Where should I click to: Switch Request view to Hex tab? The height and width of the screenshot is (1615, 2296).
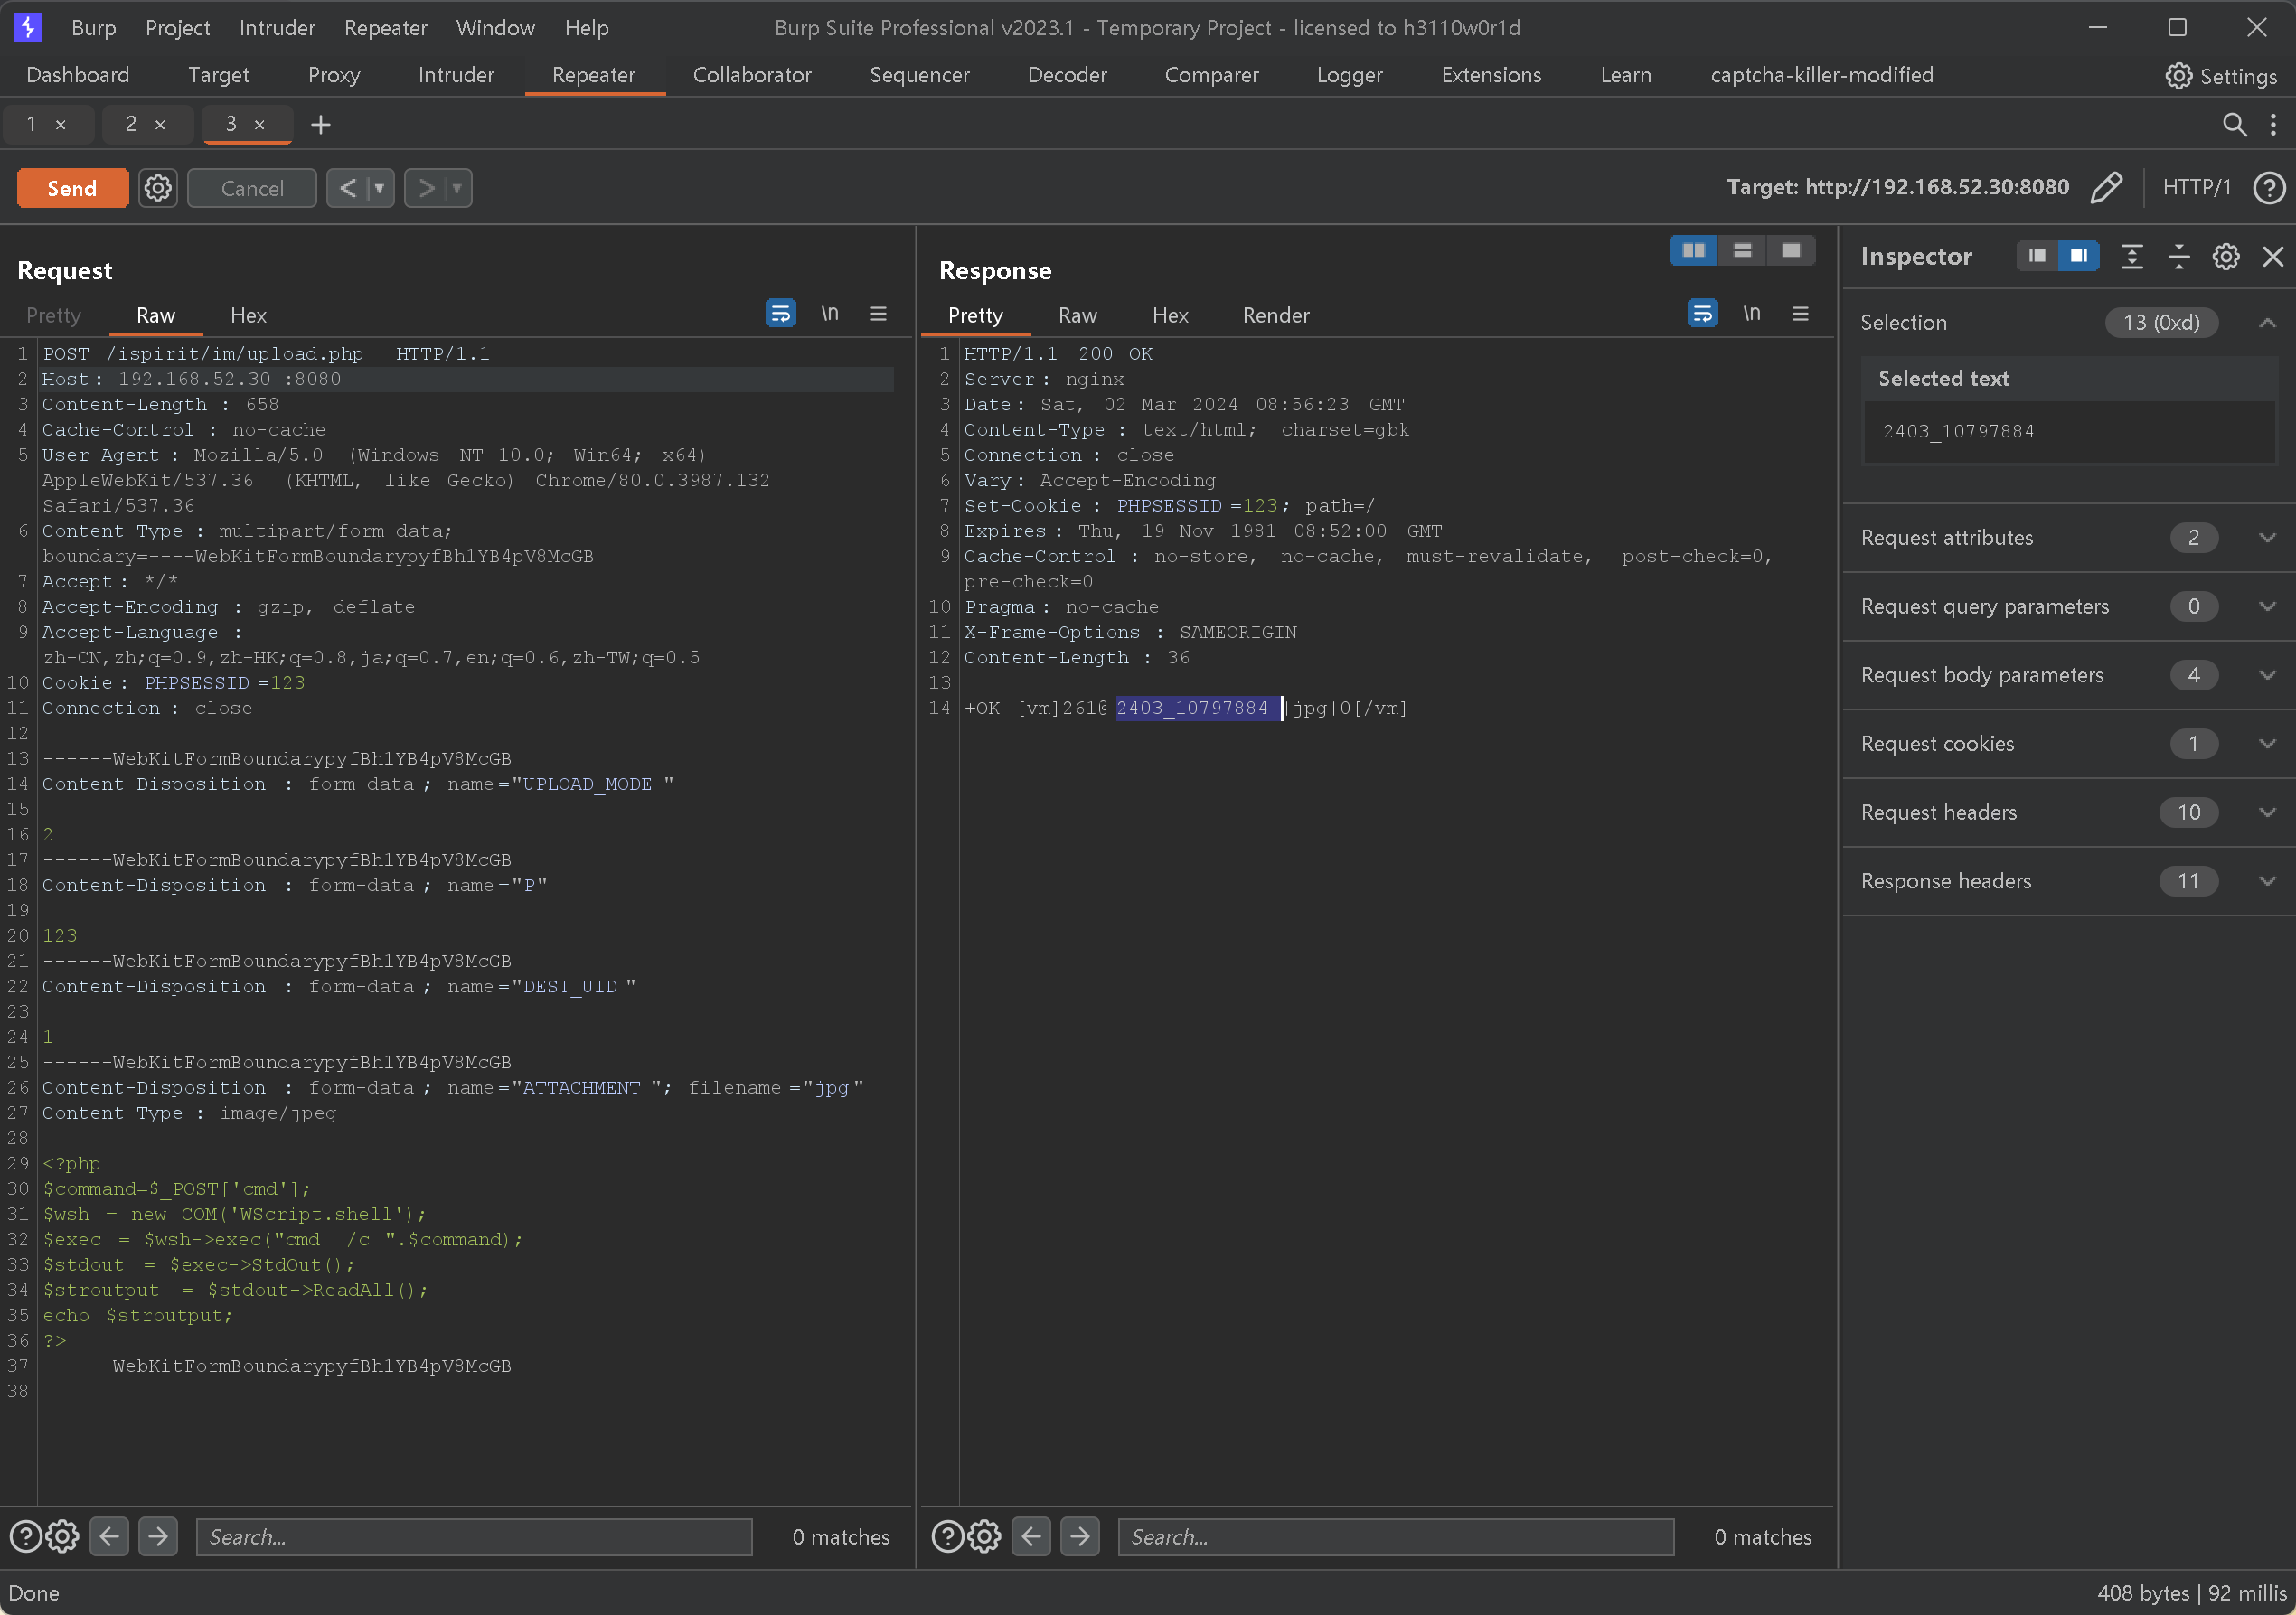coord(248,315)
